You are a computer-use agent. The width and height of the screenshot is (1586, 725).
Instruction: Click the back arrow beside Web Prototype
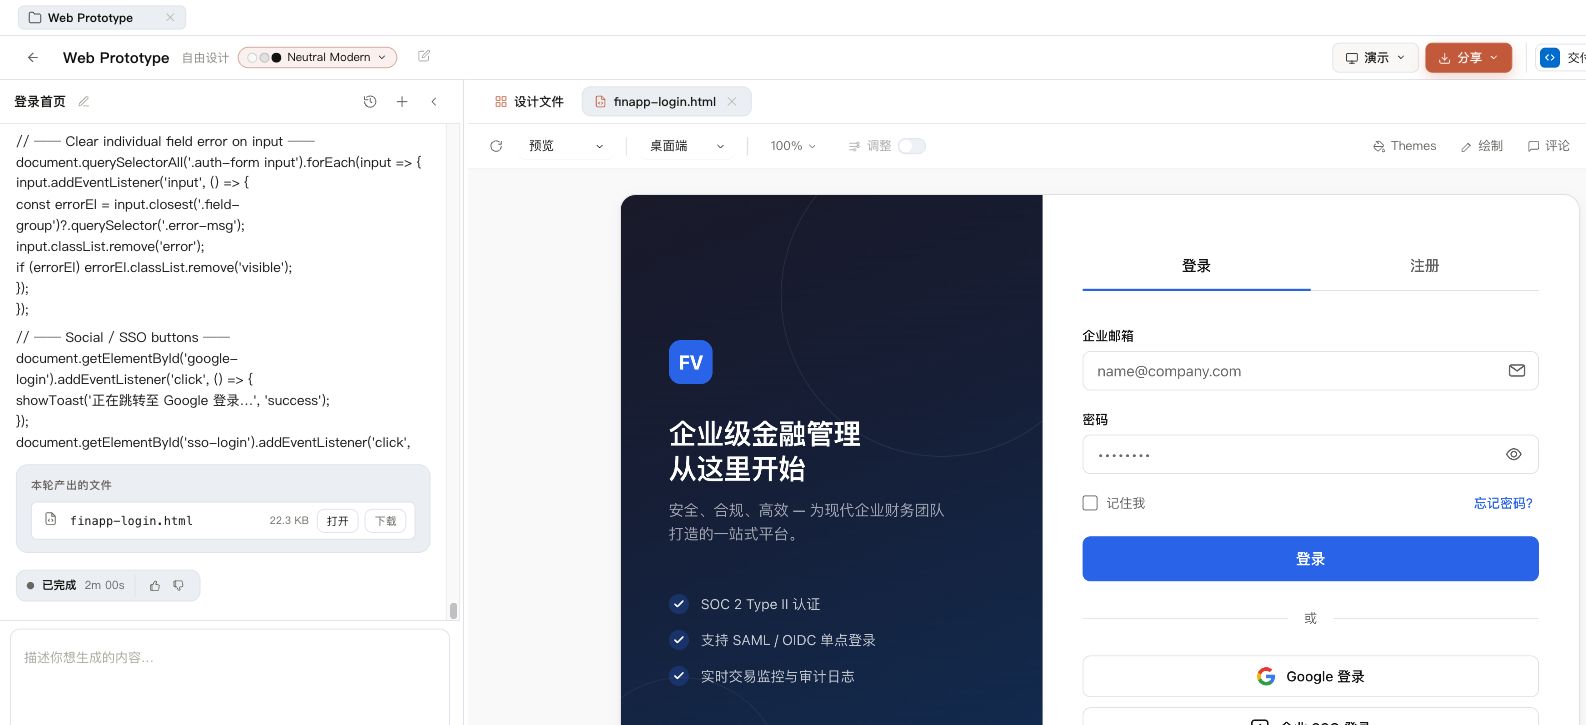pyautogui.click(x=33, y=58)
